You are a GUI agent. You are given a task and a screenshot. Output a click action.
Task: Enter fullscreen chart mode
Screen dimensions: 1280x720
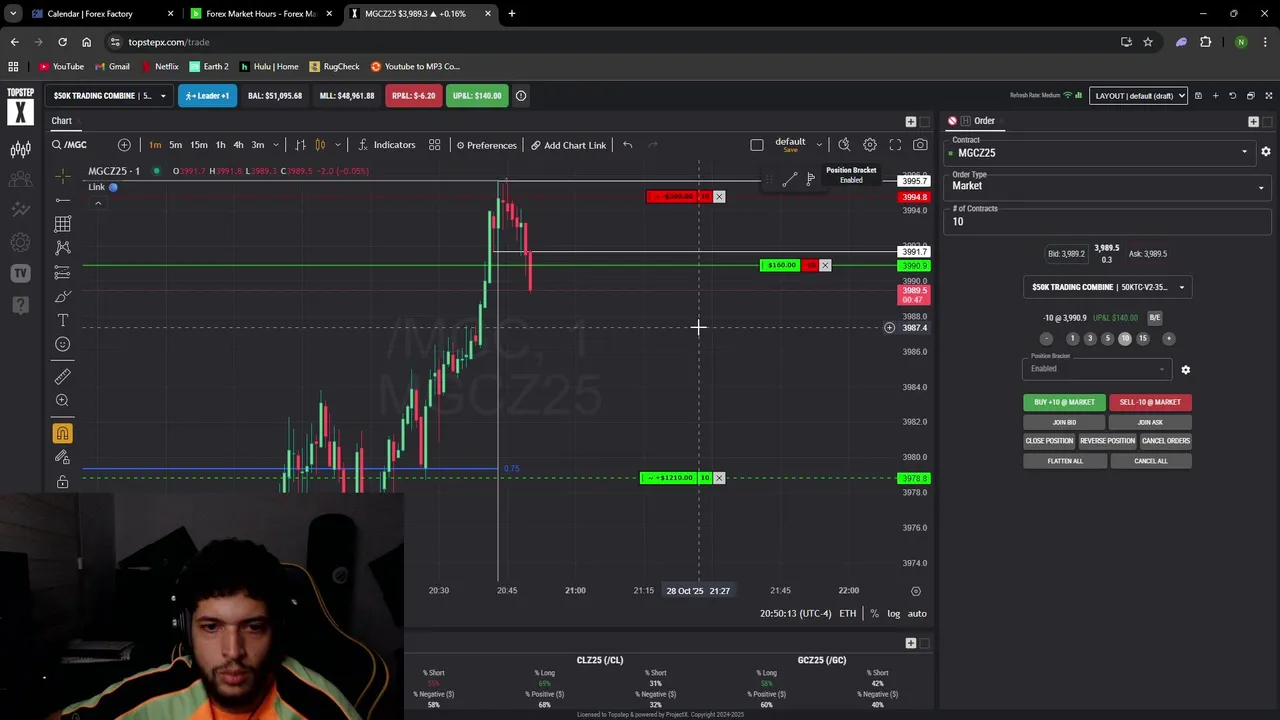pos(895,145)
